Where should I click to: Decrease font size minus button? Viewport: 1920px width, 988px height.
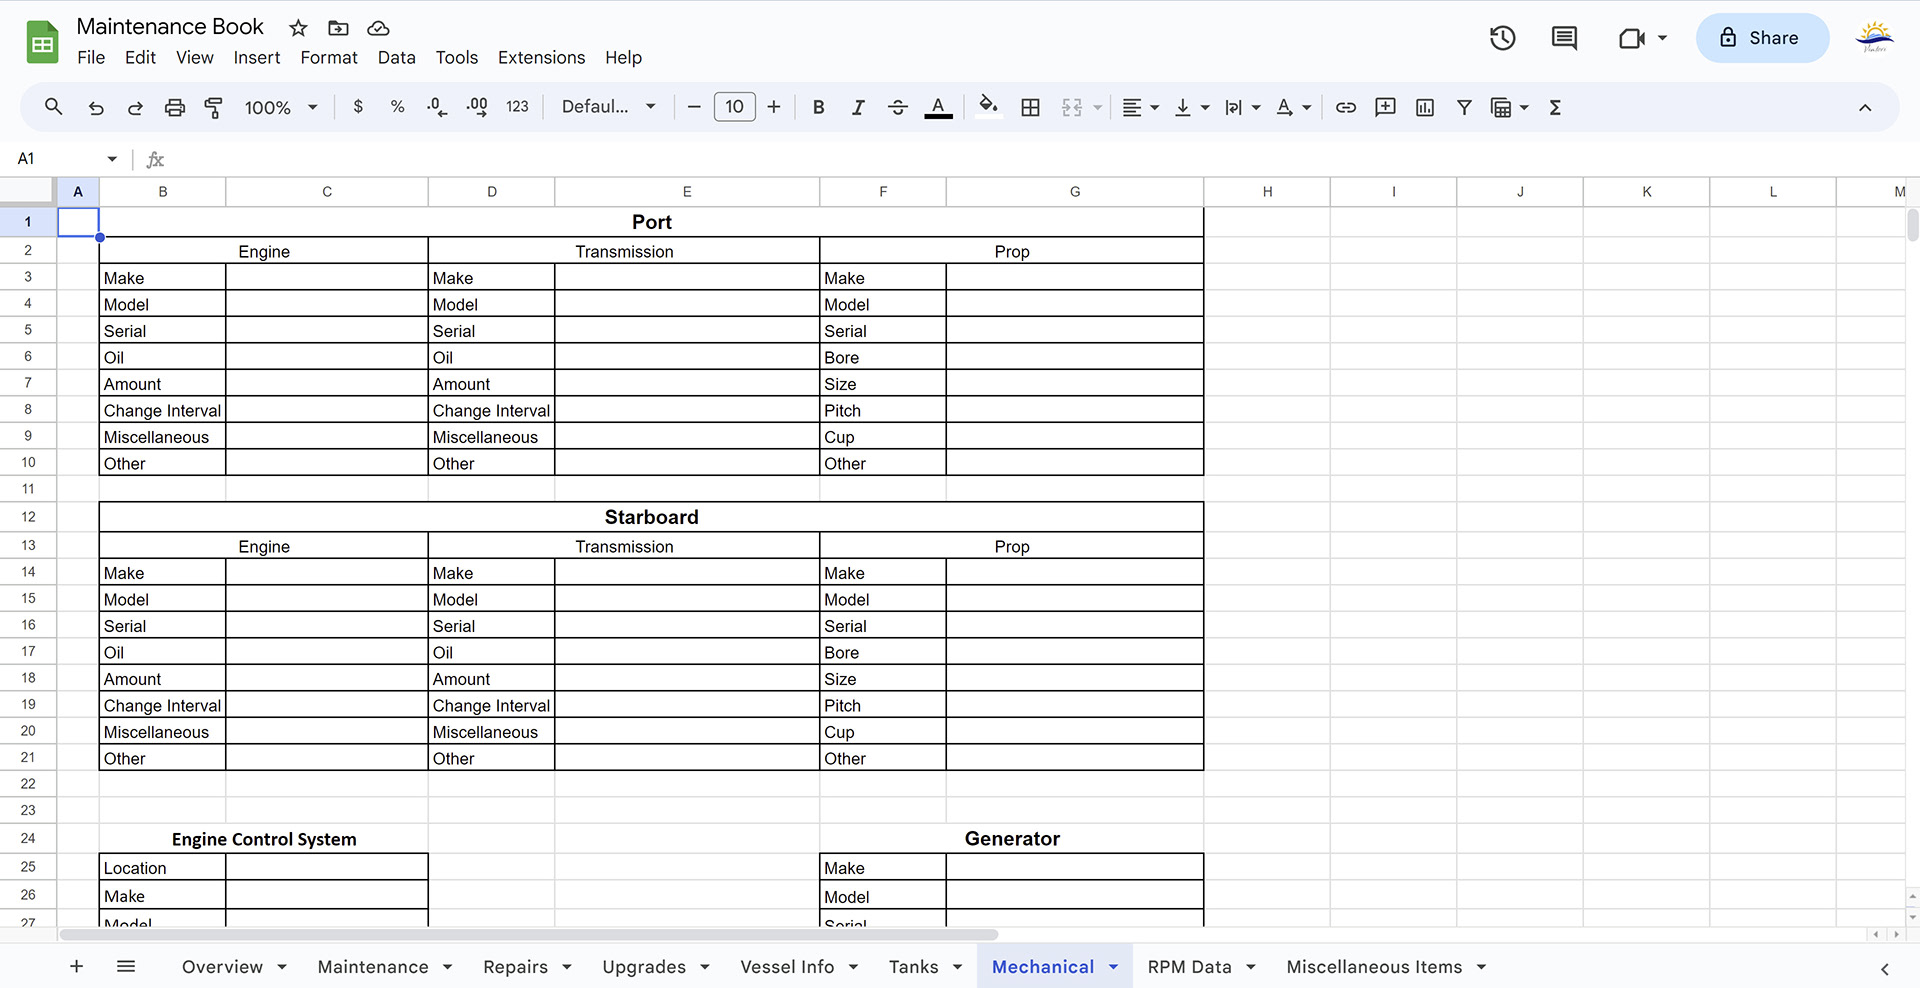pos(694,107)
